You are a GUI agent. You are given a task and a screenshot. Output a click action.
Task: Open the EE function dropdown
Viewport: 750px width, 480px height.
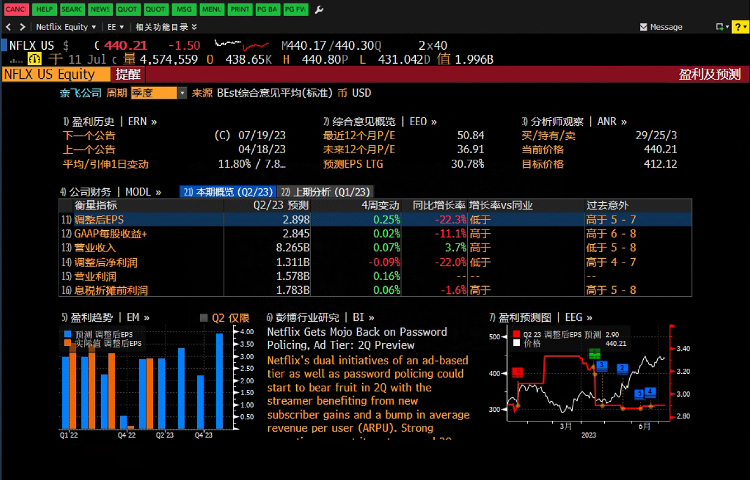(x=115, y=27)
